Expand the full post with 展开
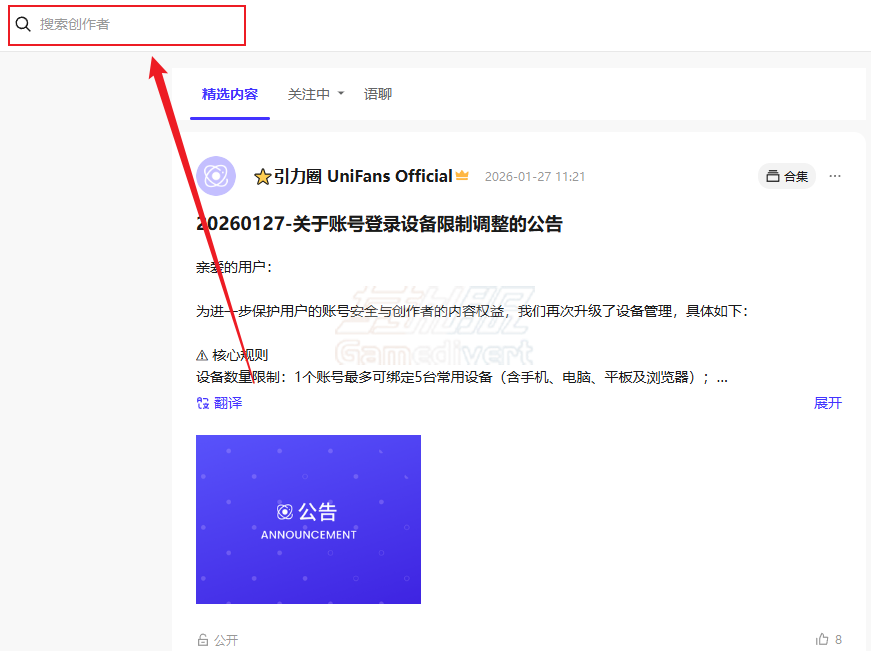Image resolution: width=871 pixels, height=651 pixels. (x=828, y=402)
